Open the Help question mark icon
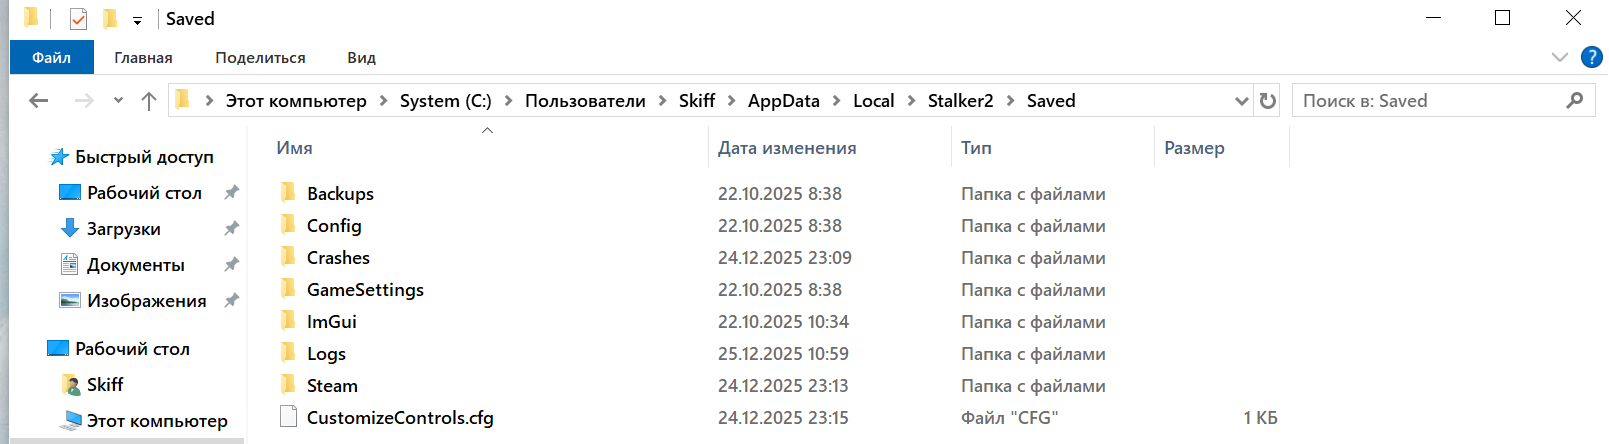This screenshot has height=444, width=1609. pos(1591,57)
